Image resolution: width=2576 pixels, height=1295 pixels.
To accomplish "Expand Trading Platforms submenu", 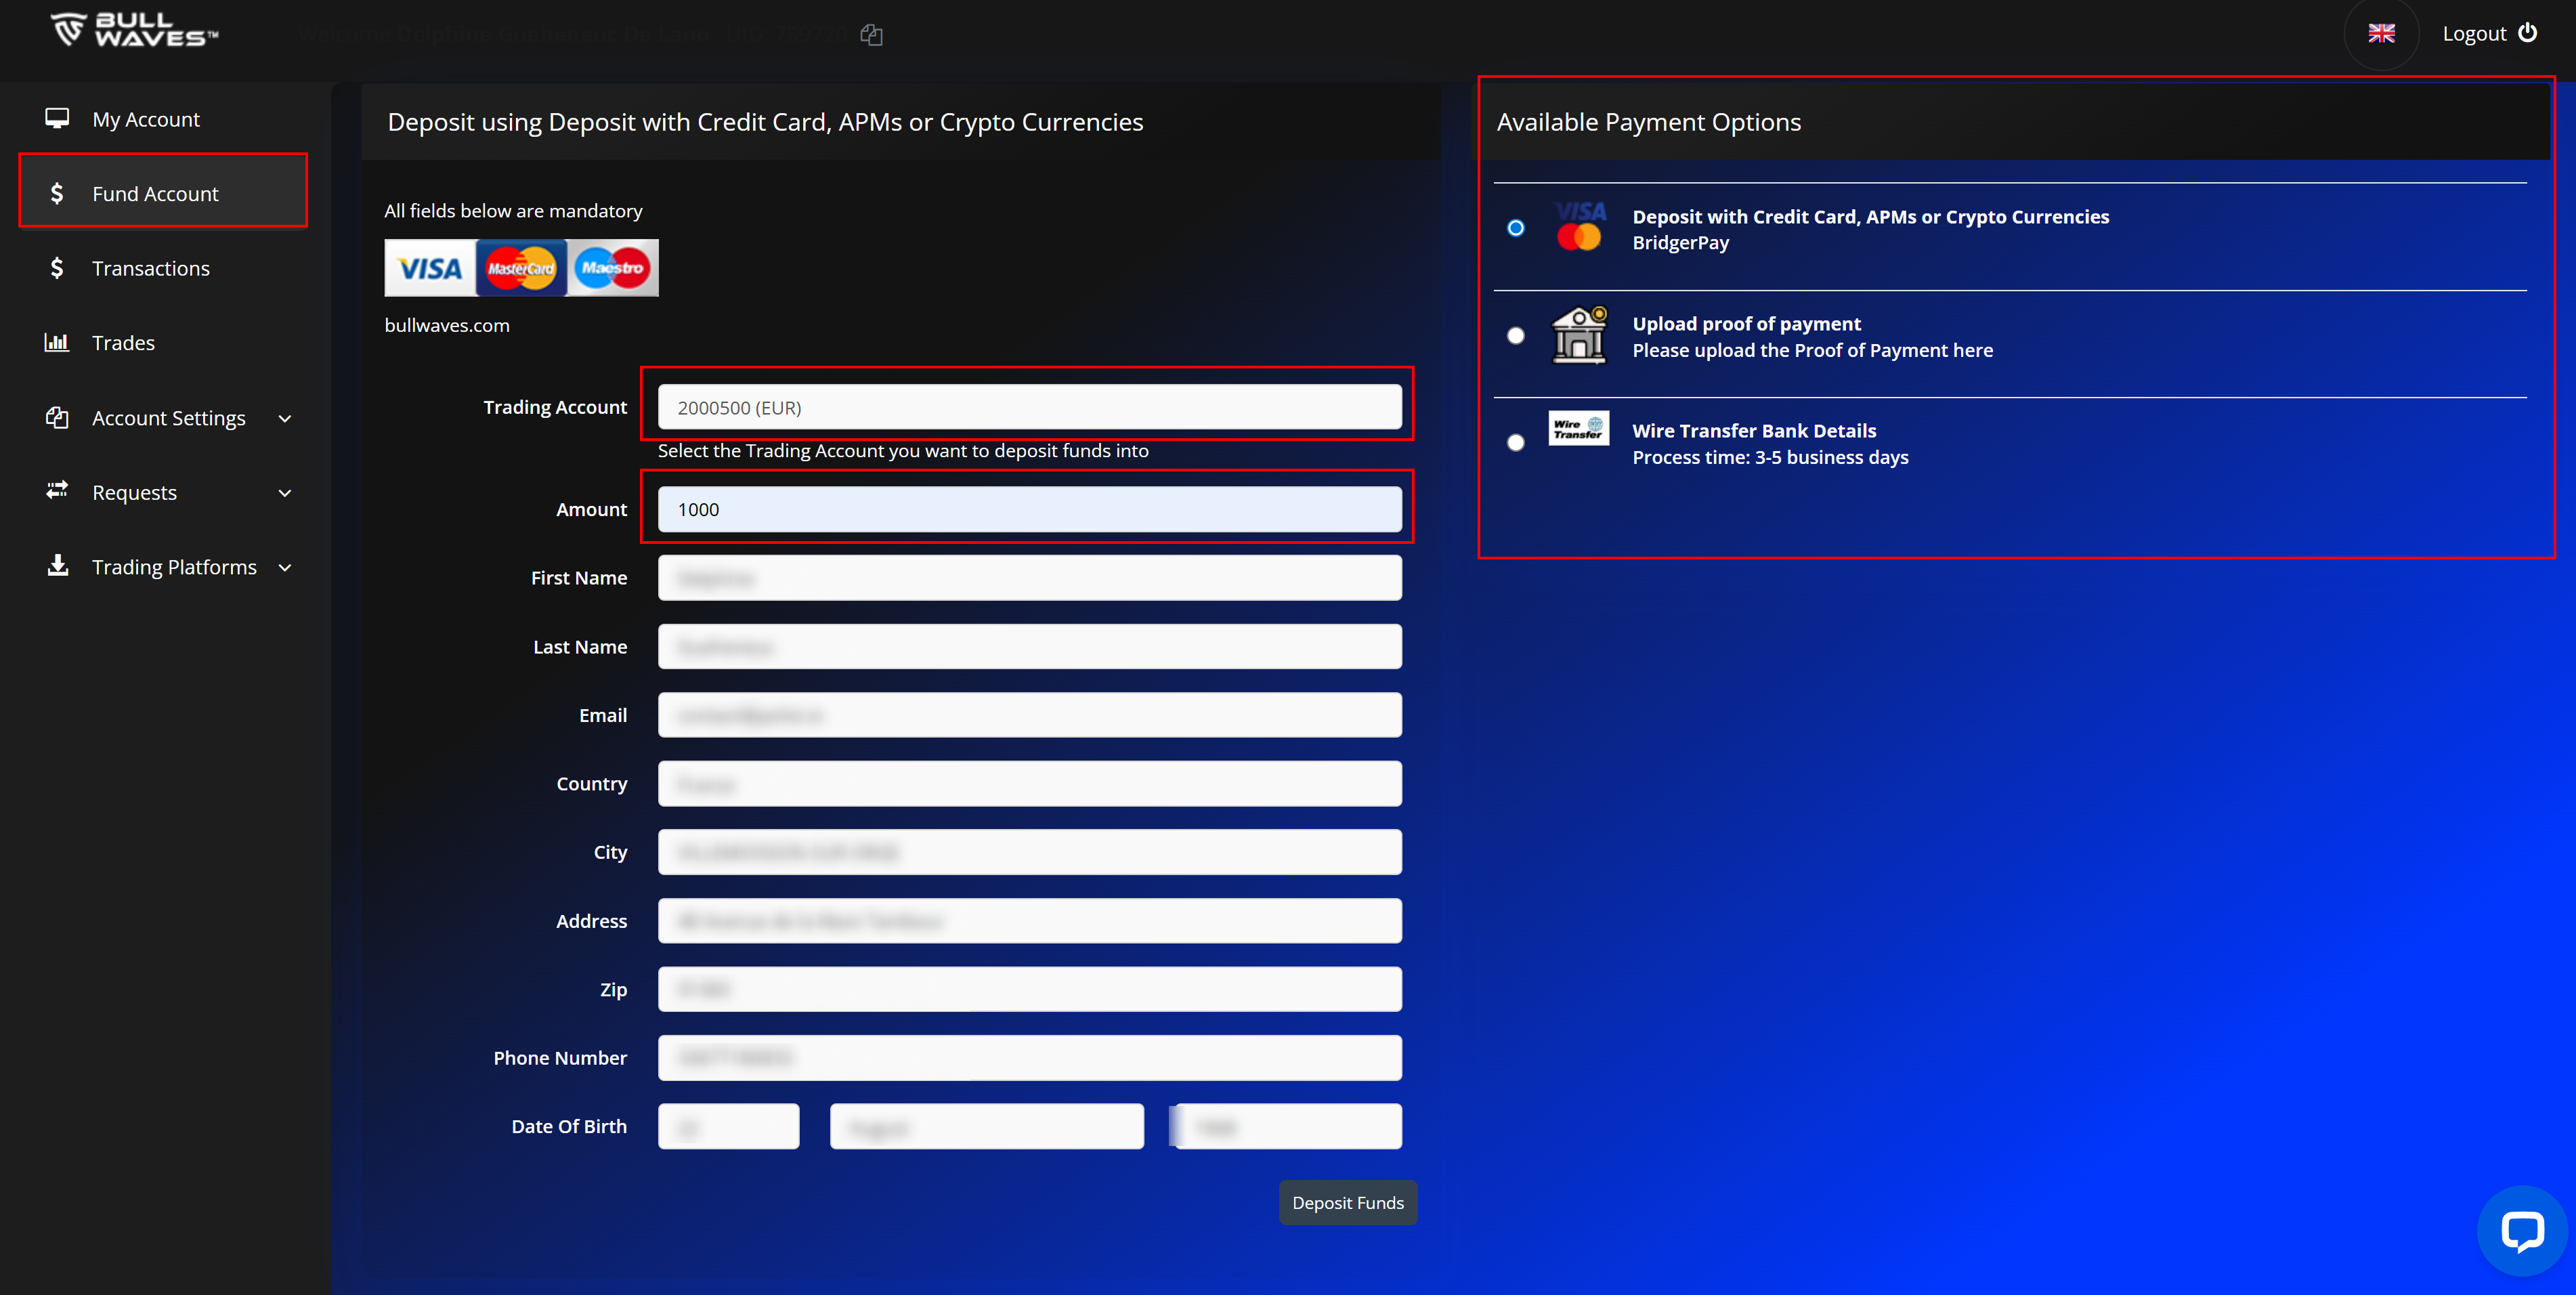I will click(168, 567).
